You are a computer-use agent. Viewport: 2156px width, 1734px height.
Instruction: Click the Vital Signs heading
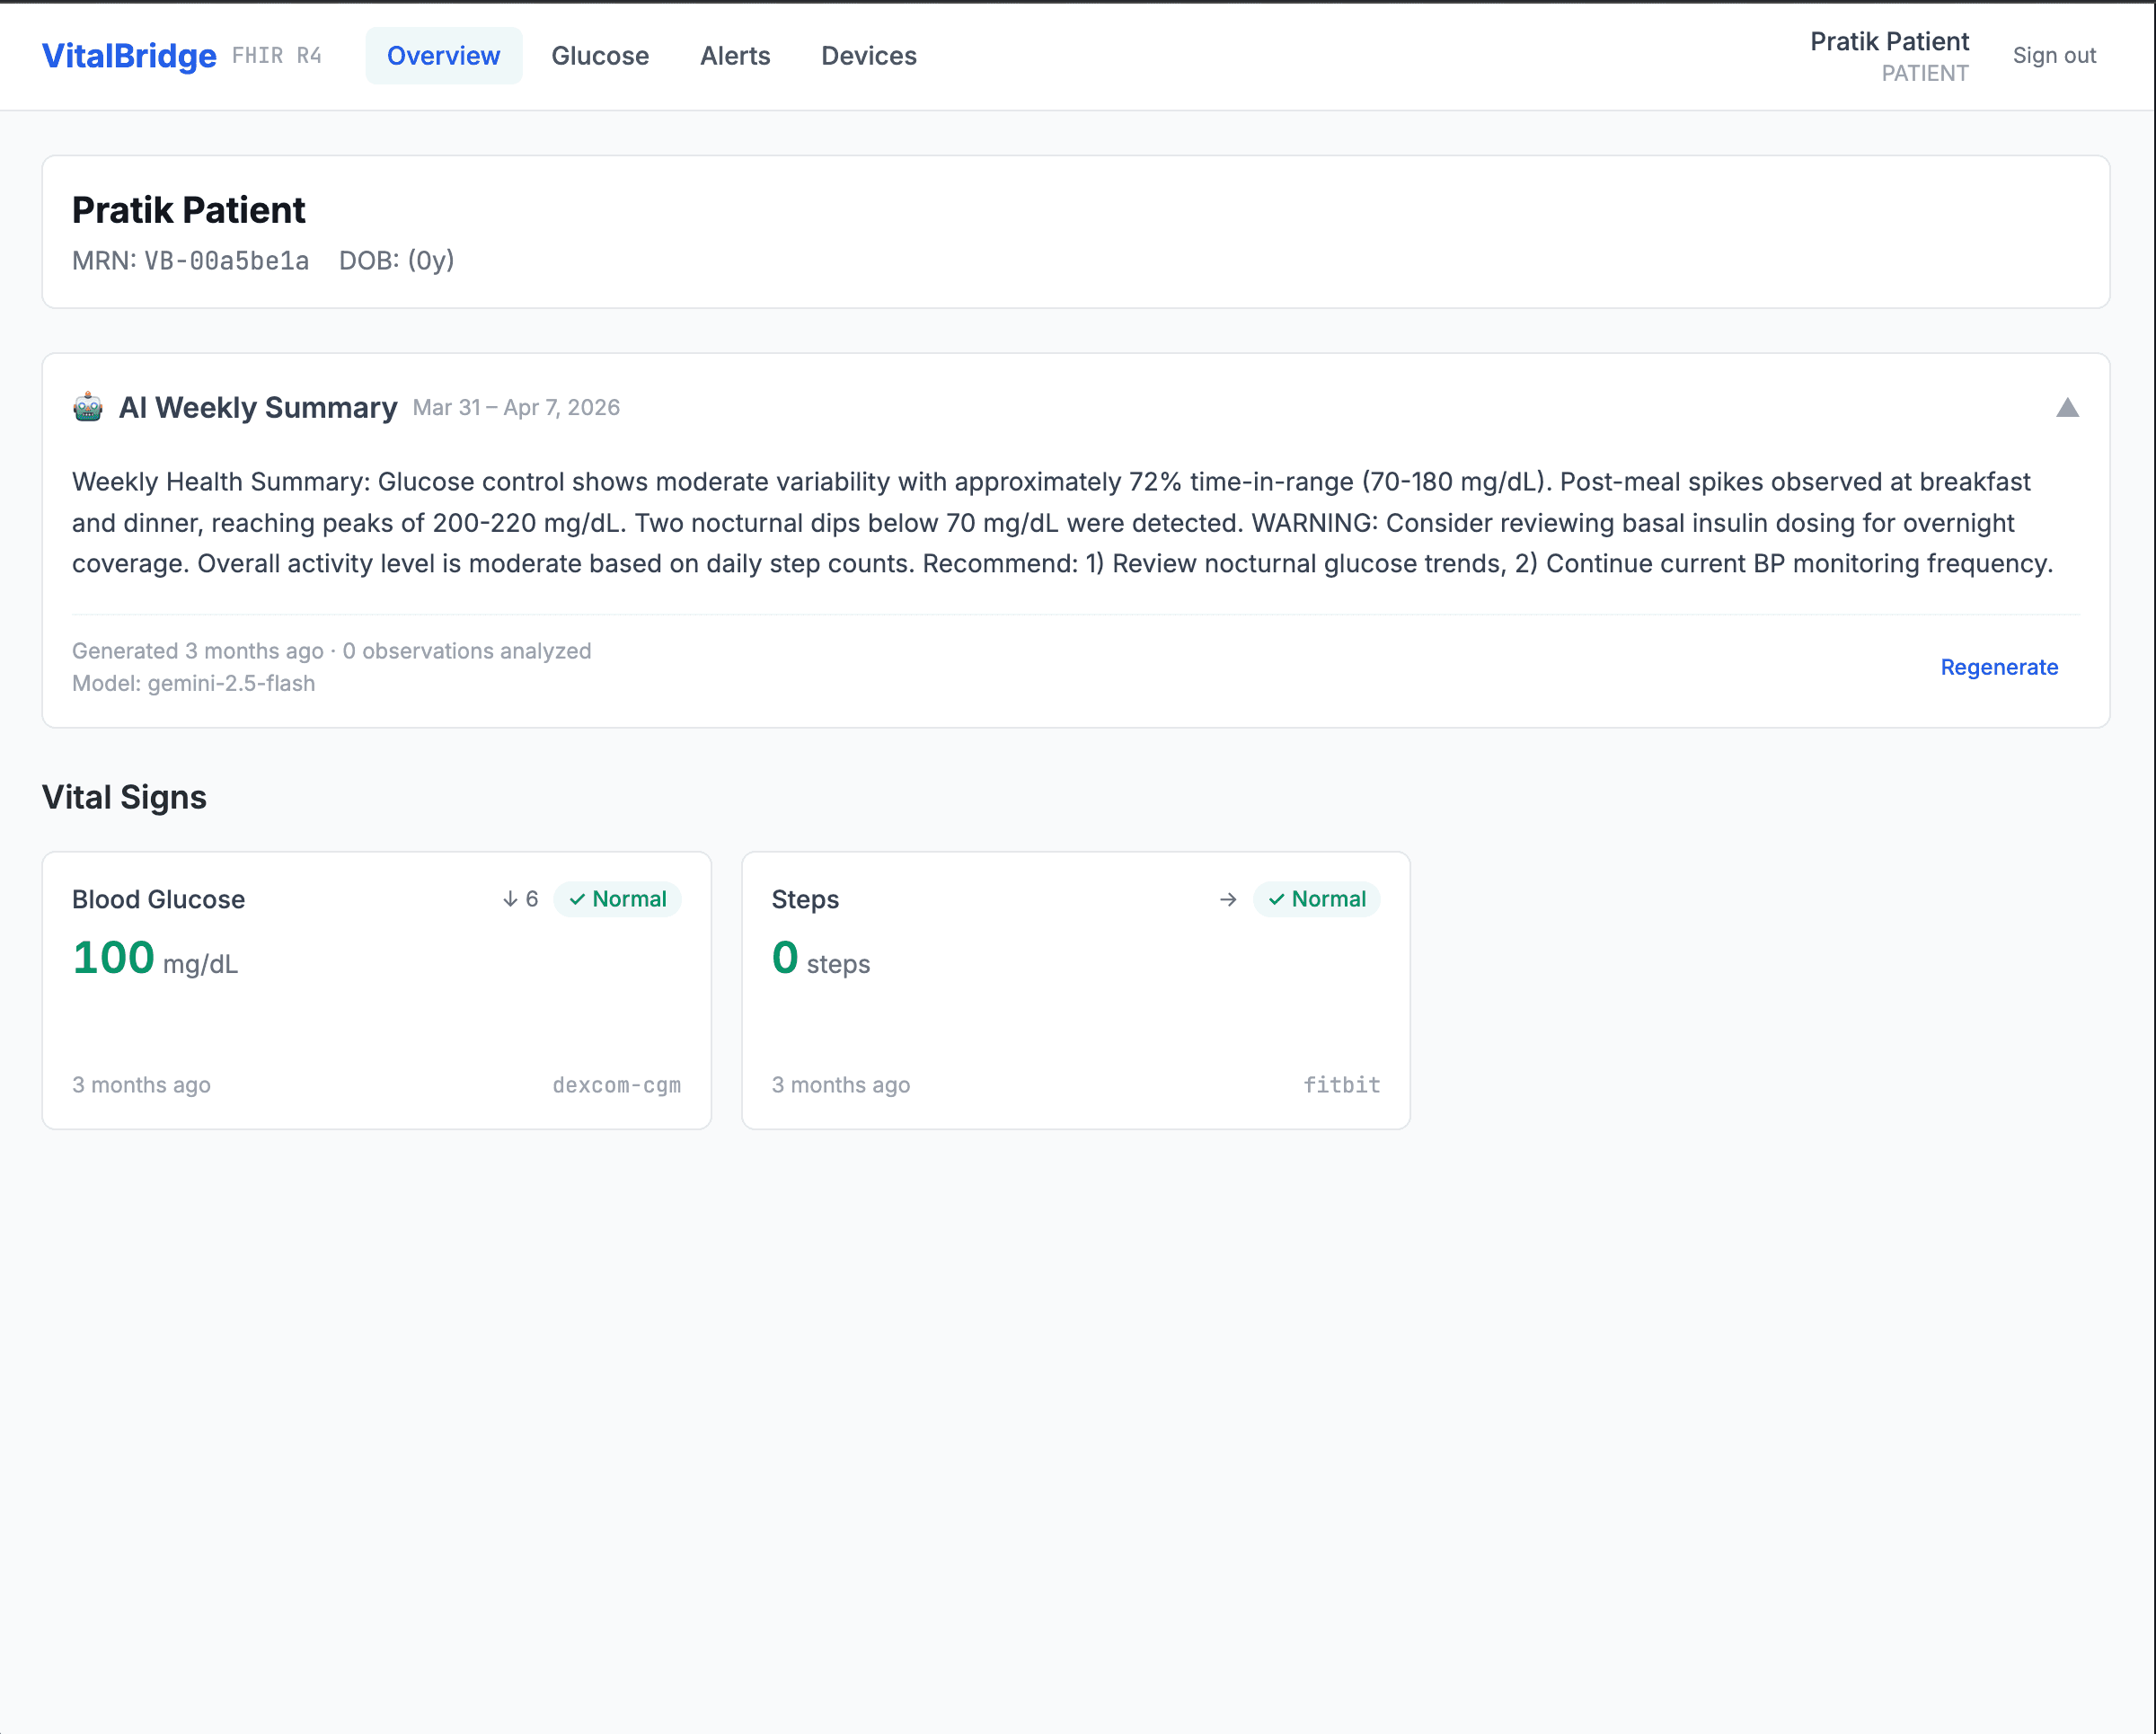click(124, 797)
